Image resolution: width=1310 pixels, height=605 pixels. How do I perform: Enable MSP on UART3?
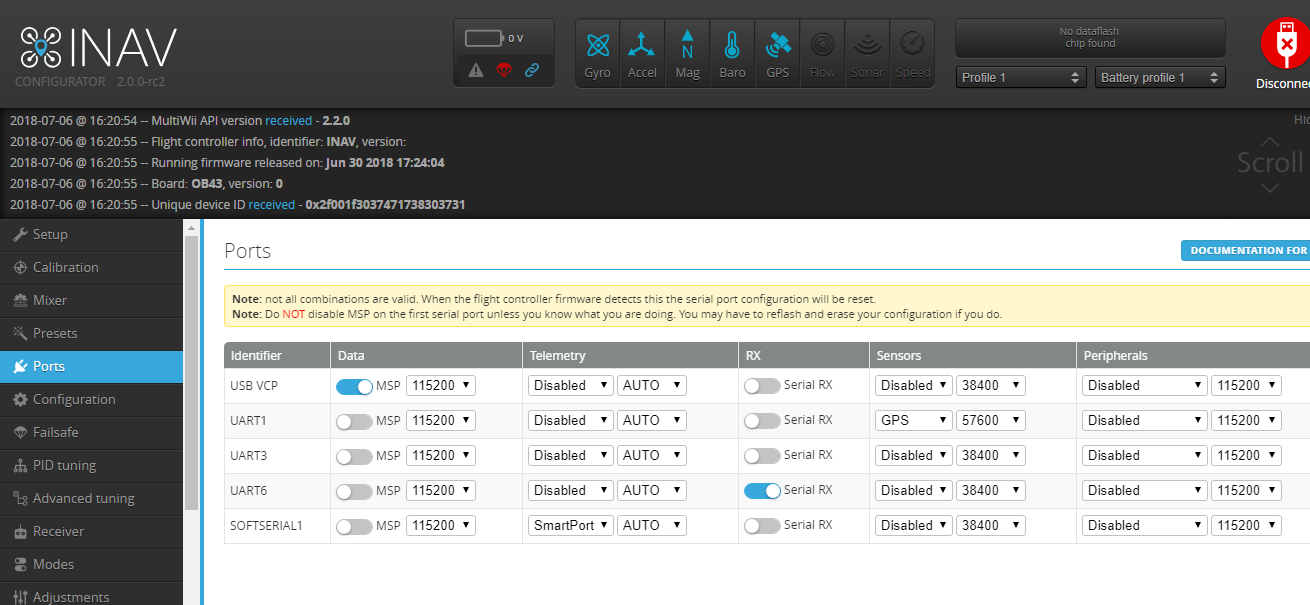(x=354, y=456)
